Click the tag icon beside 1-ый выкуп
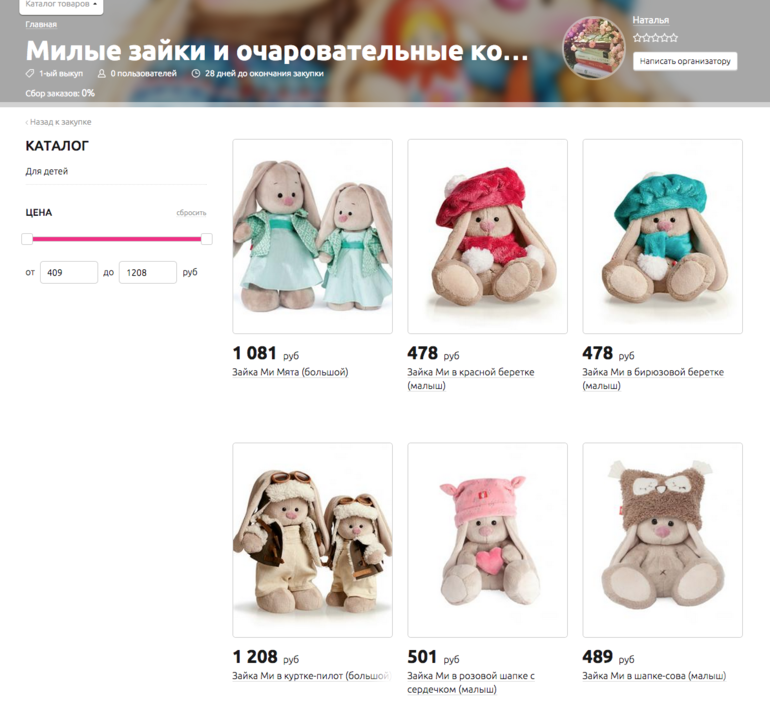 coord(30,74)
